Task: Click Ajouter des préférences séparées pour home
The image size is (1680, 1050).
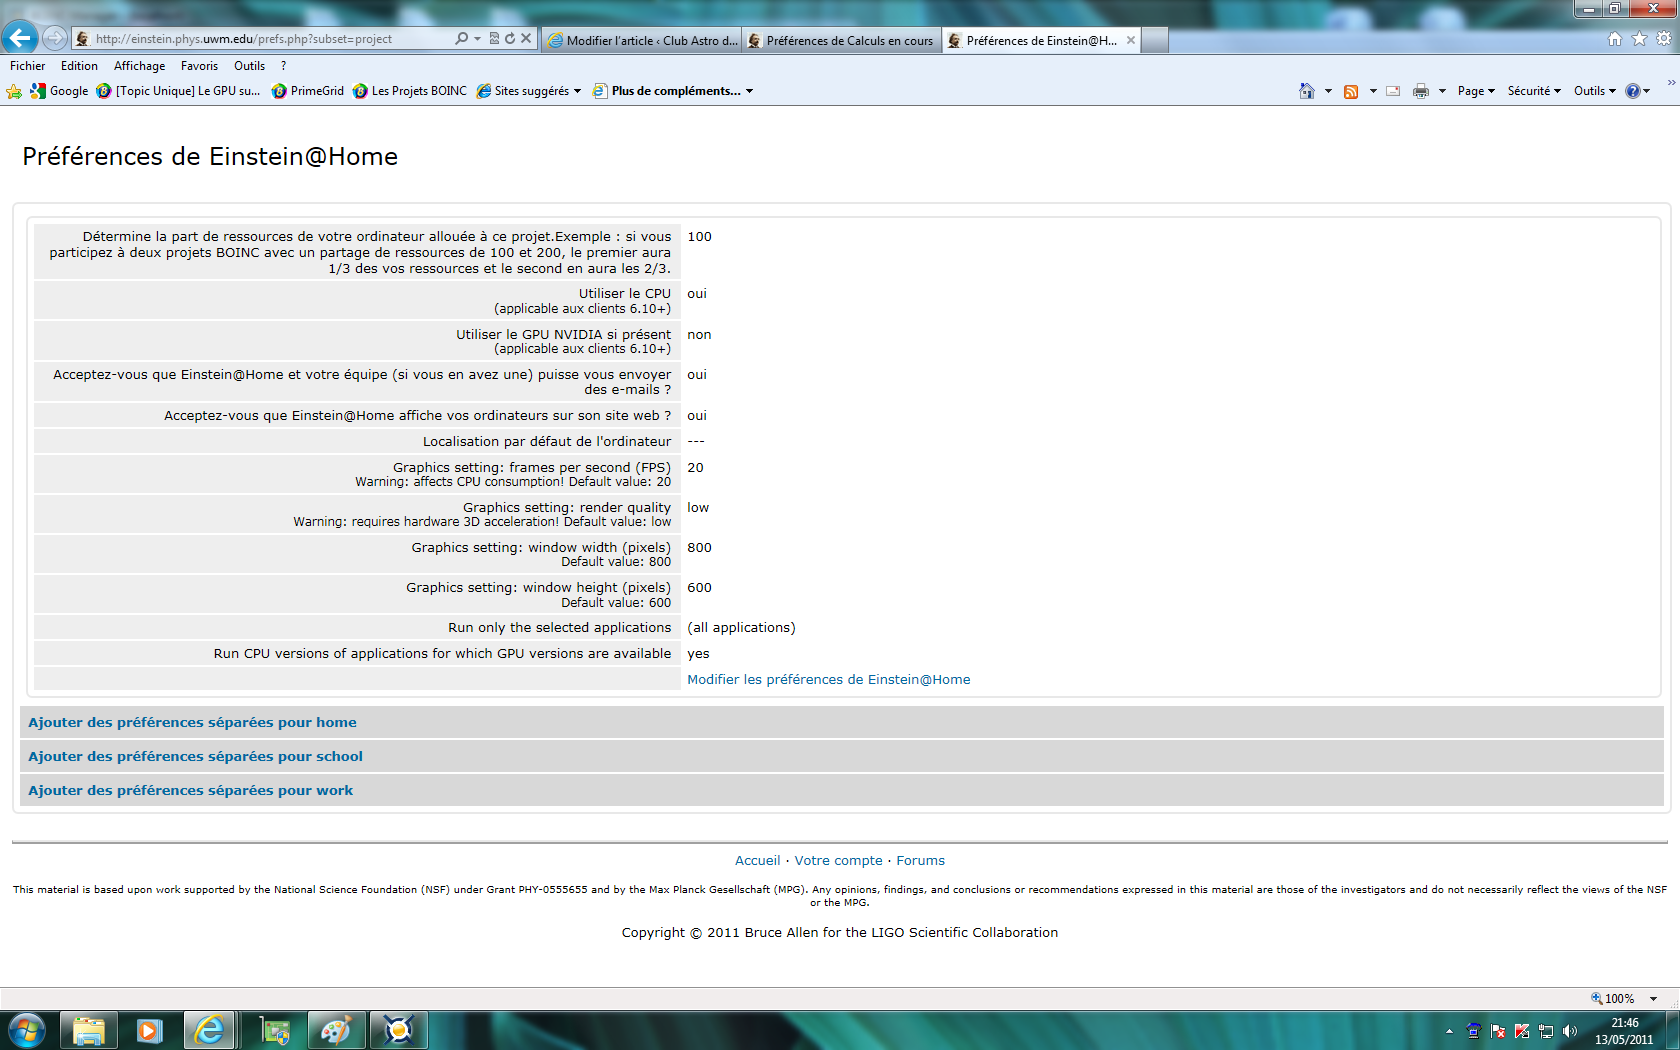Action: 192,723
